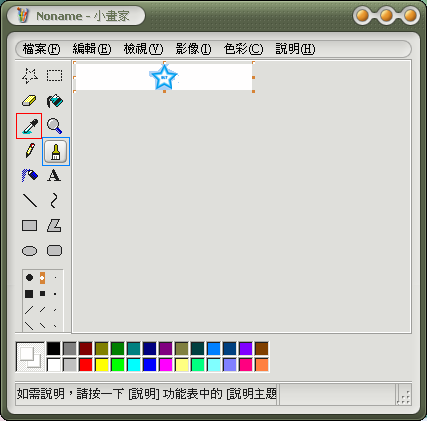Screen dimensions: 427x421
Task: Pick the white color swatch
Action: (53, 365)
